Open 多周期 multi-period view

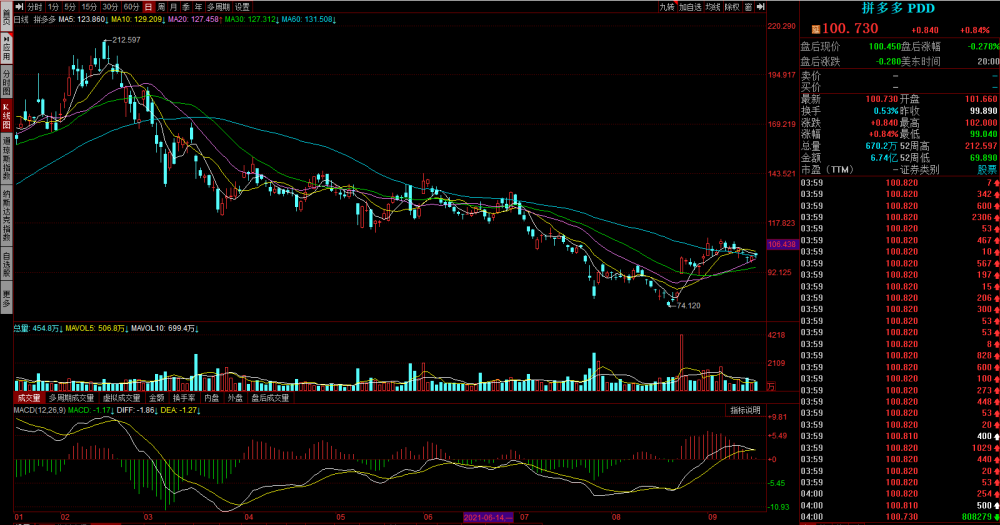coord(218,7)
